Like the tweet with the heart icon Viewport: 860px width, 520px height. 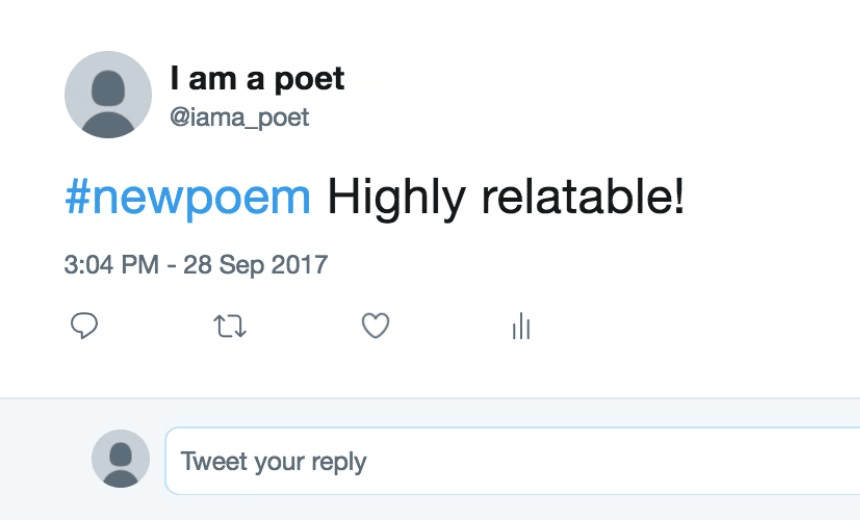point(375,326)
